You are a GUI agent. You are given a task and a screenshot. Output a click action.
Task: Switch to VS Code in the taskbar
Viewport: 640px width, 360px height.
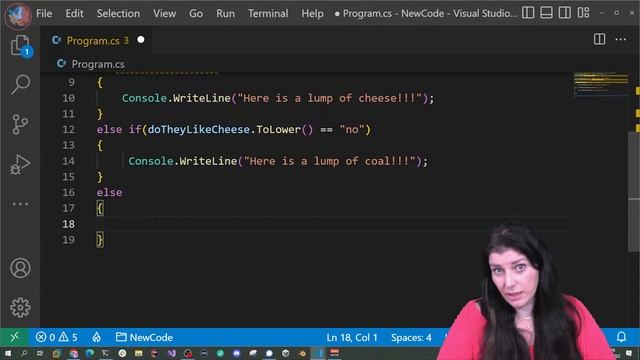318,353
